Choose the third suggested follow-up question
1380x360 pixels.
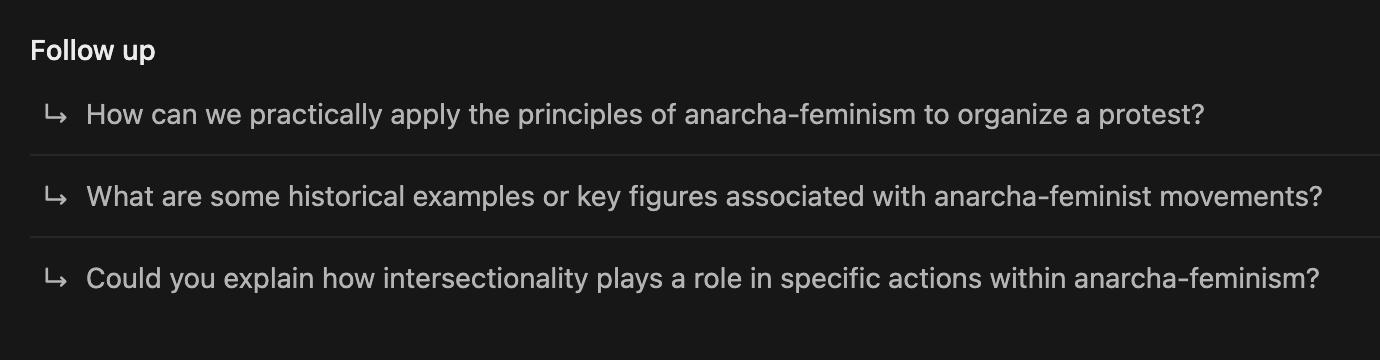click(x=703, y=279)
